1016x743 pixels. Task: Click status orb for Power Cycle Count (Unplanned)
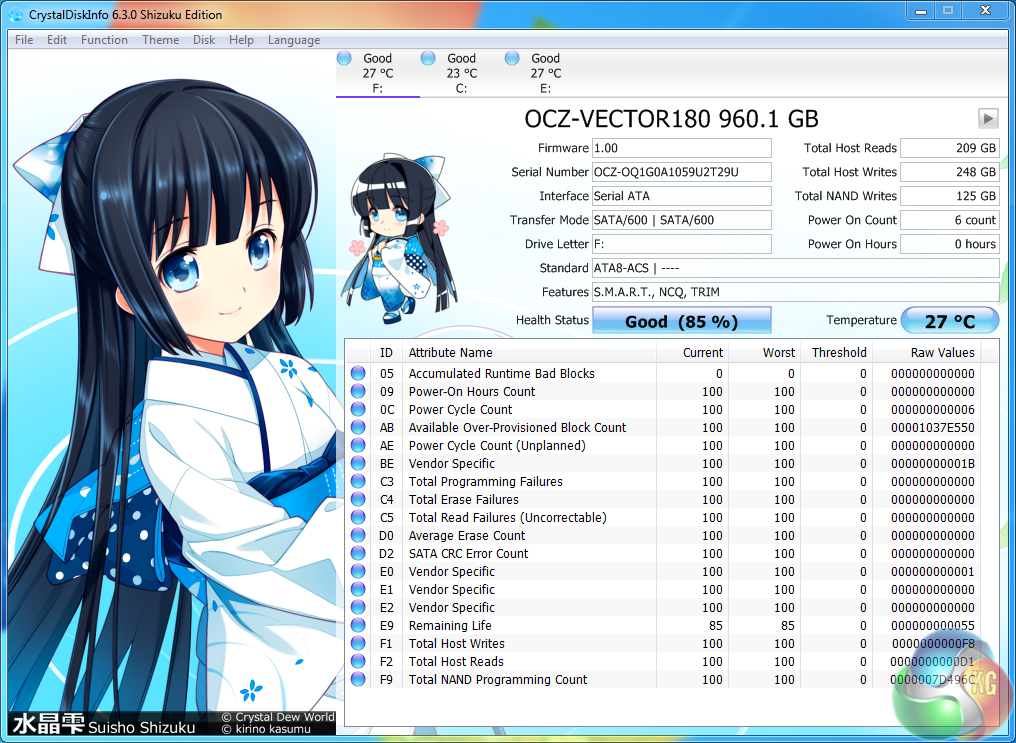point(358,445)
